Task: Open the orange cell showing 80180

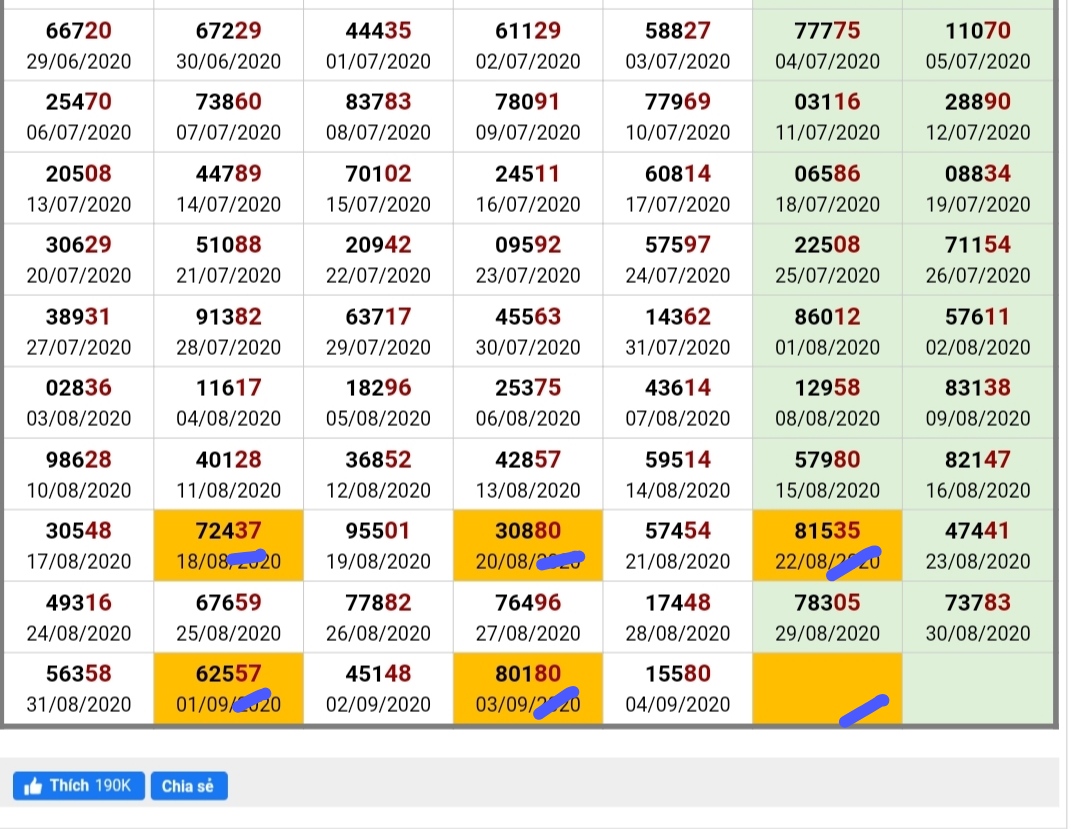Action: point(528,688)
